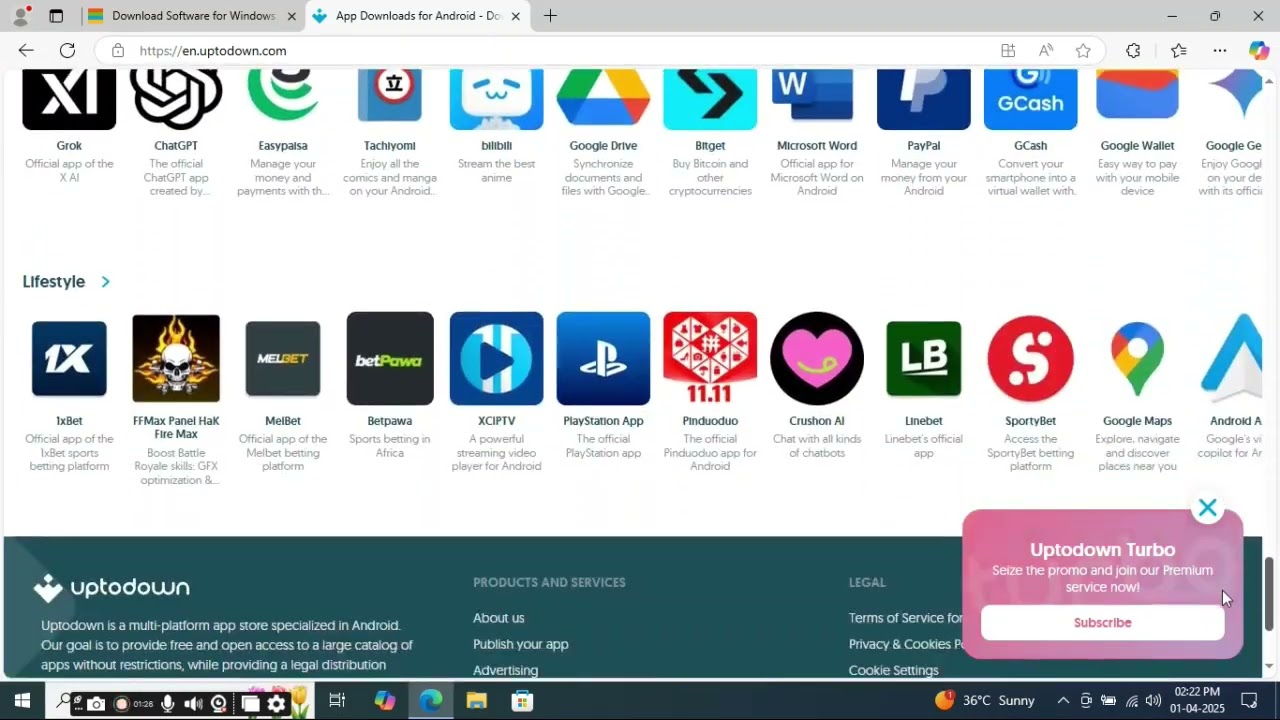Open the PayPal app icon

[x=924, y=99]
